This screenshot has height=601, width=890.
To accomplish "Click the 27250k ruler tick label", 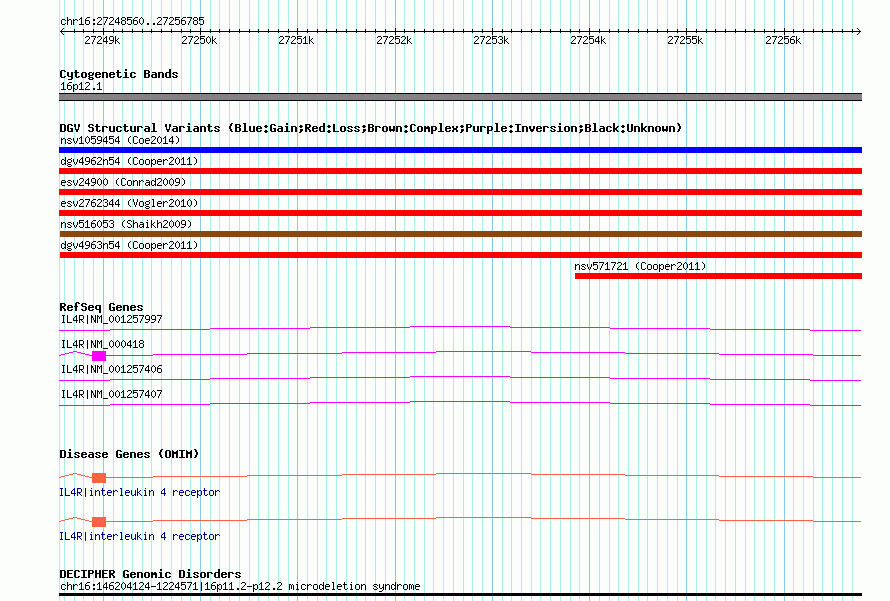I will [199, 40].
